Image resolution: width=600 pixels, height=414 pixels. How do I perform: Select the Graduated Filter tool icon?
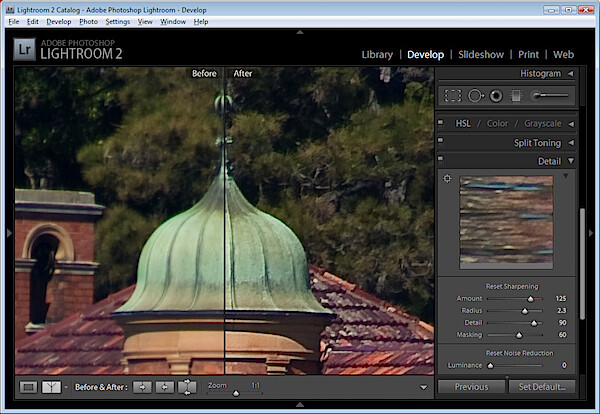(x=516, y=96)
